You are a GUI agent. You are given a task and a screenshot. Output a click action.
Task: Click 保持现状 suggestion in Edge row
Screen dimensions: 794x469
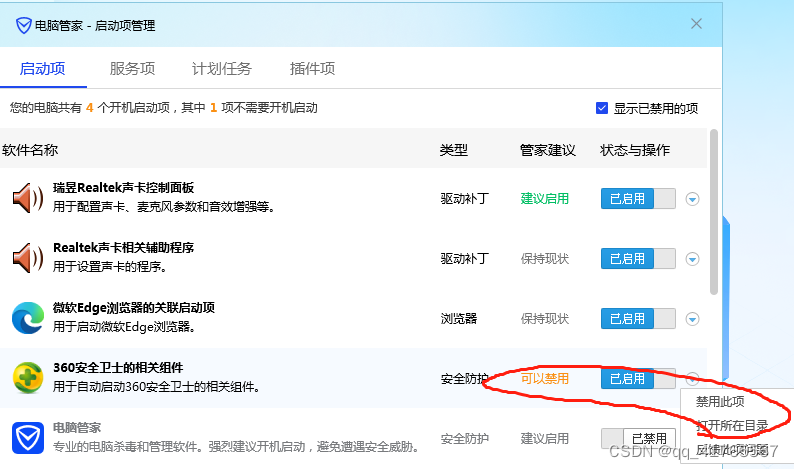click(545, 319)
